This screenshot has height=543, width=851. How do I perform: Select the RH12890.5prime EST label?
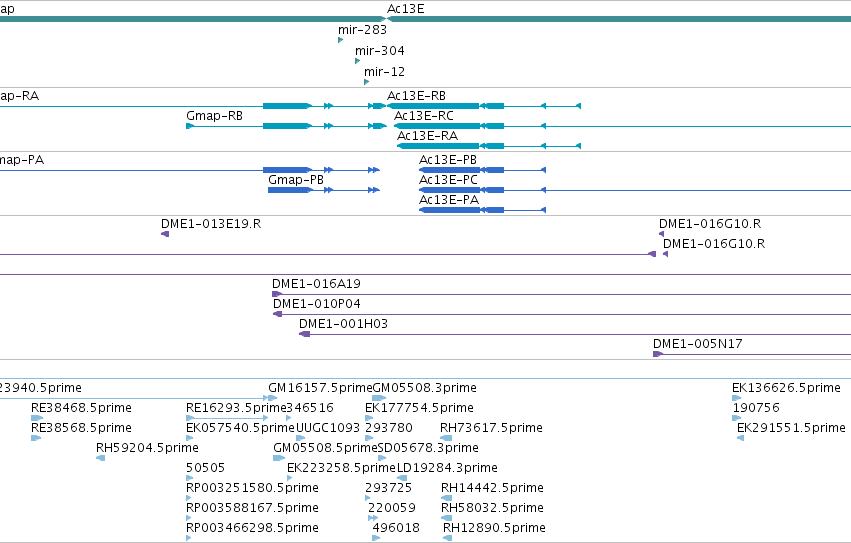[x=494, y=529]
